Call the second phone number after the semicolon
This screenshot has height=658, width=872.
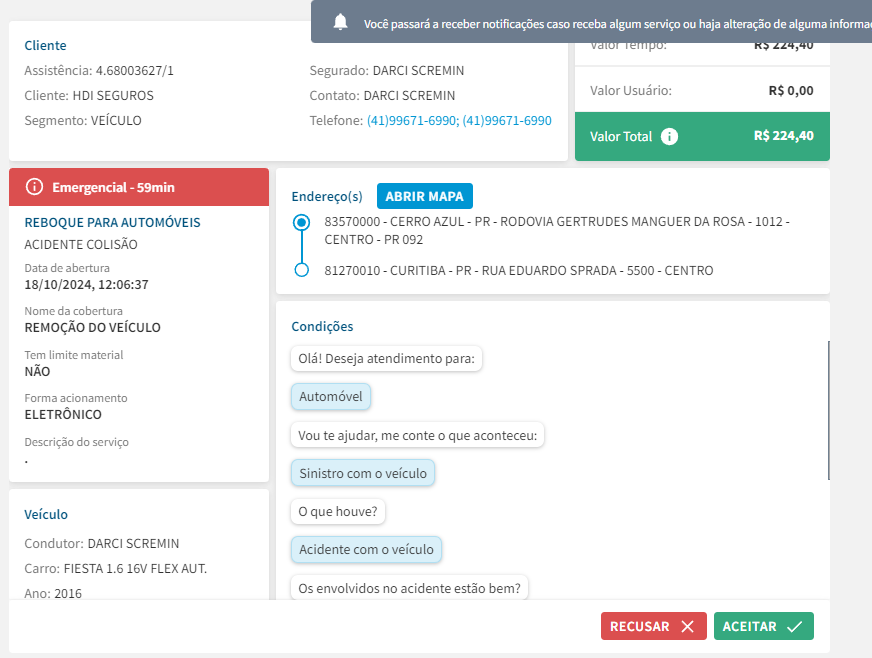tap(507, 121)
